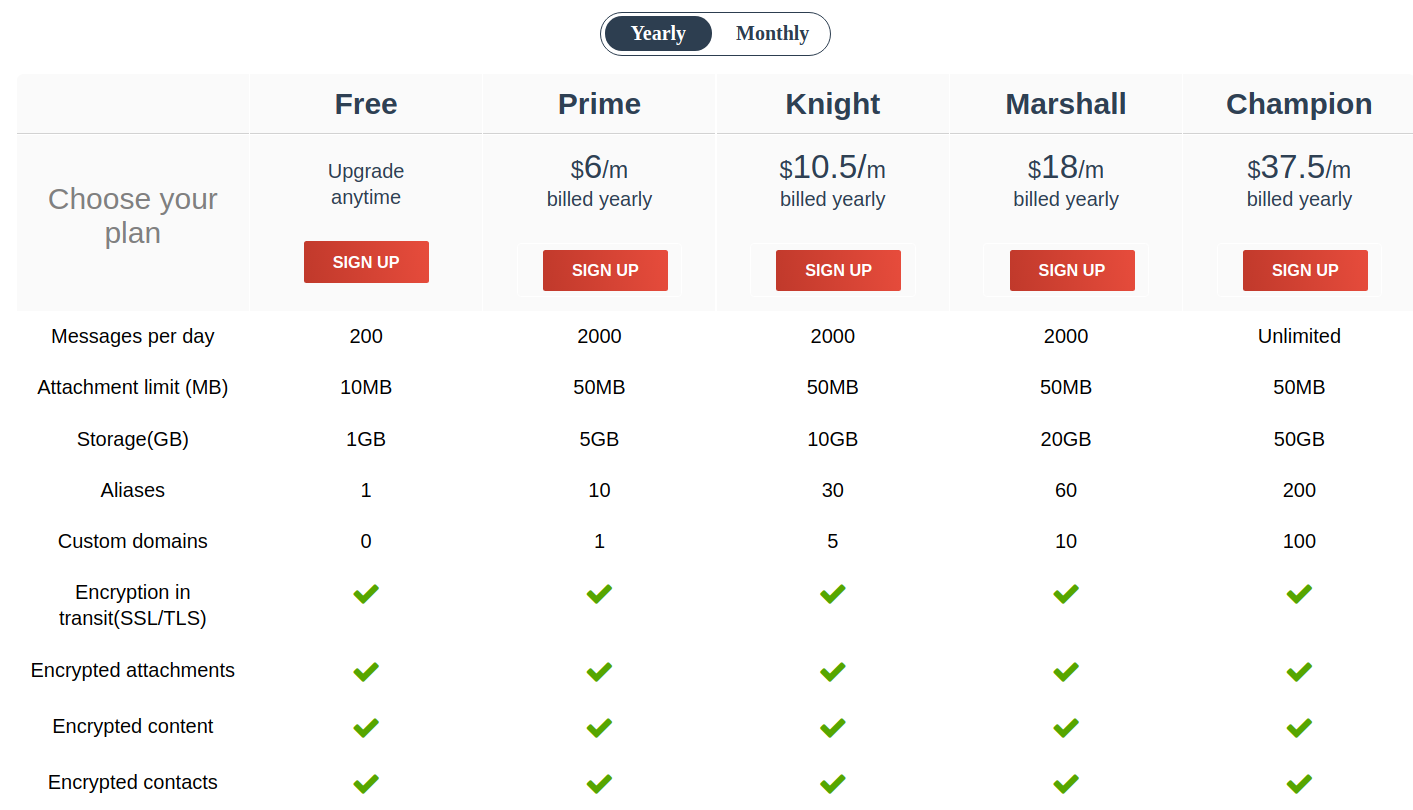Click Prime plan encrypted attachments checkmark

click(599, 672)
